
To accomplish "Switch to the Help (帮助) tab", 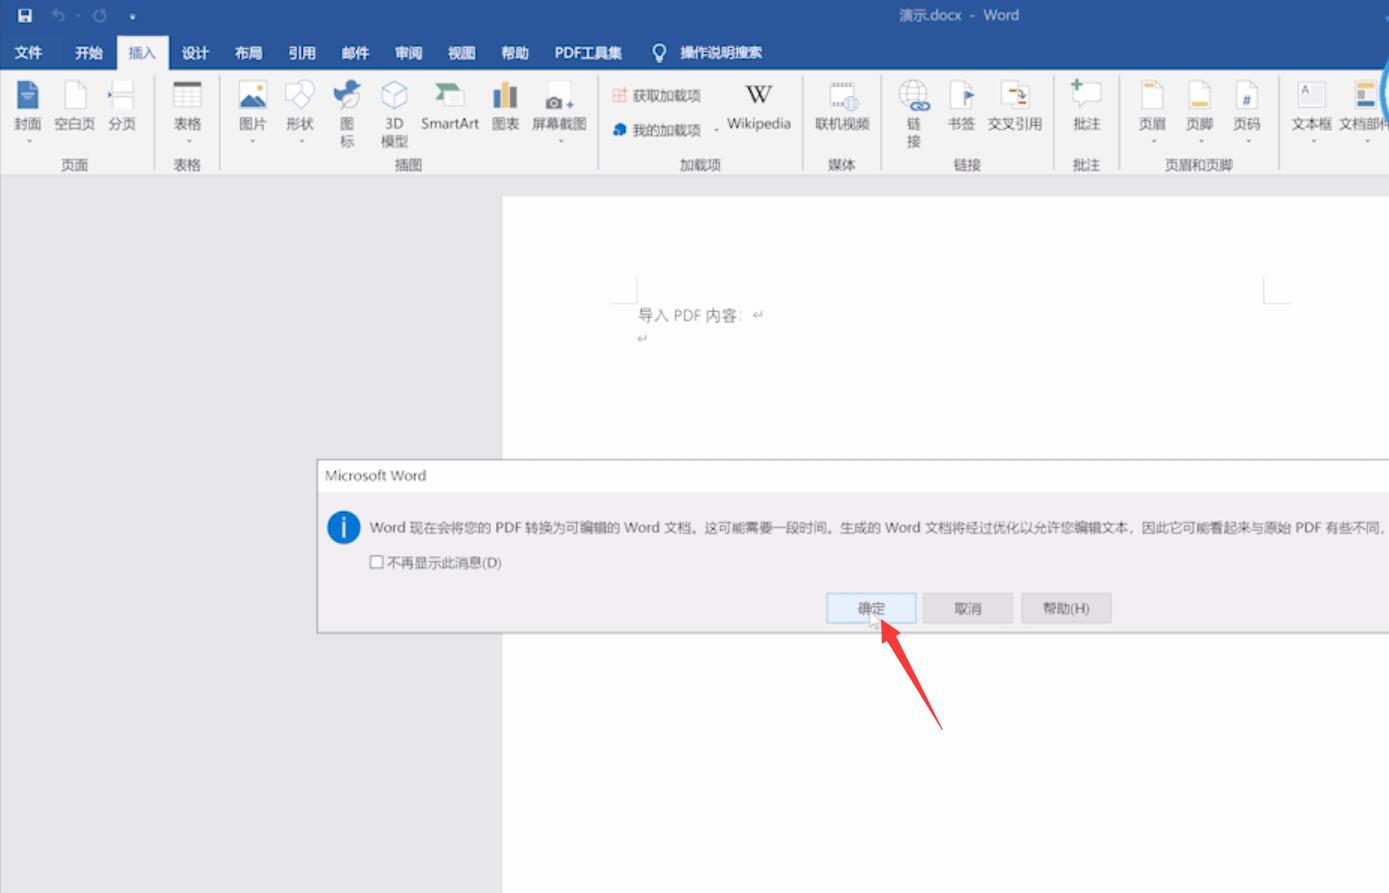I will click(515, 53).
